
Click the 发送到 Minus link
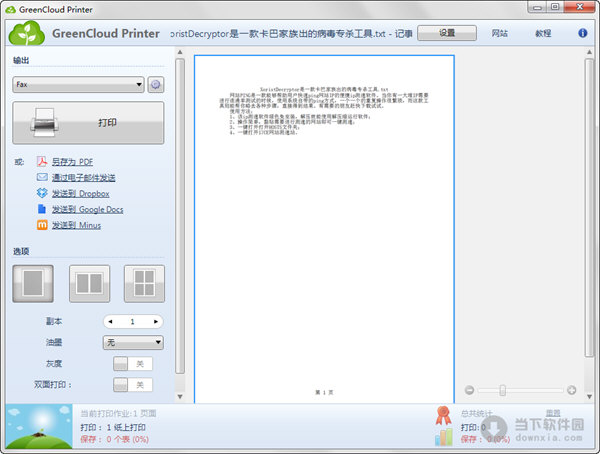click(77, 225)
